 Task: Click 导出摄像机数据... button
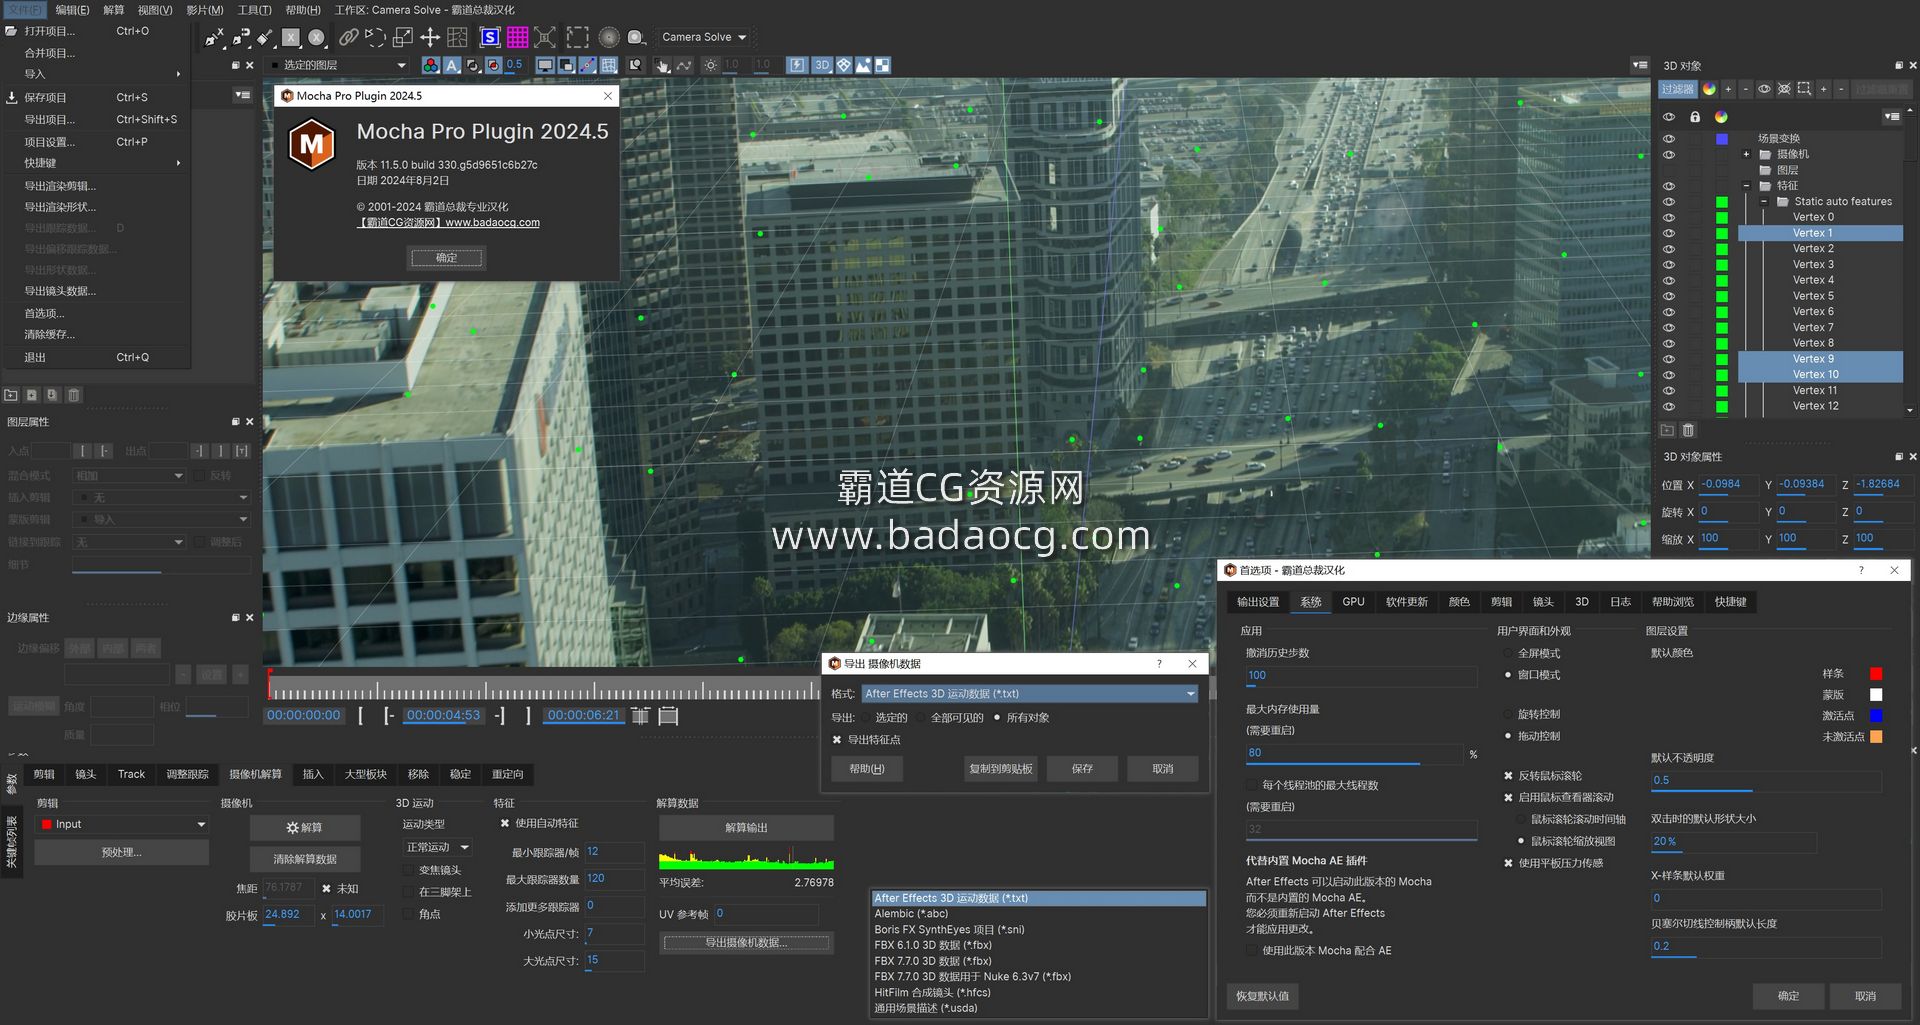746,943
